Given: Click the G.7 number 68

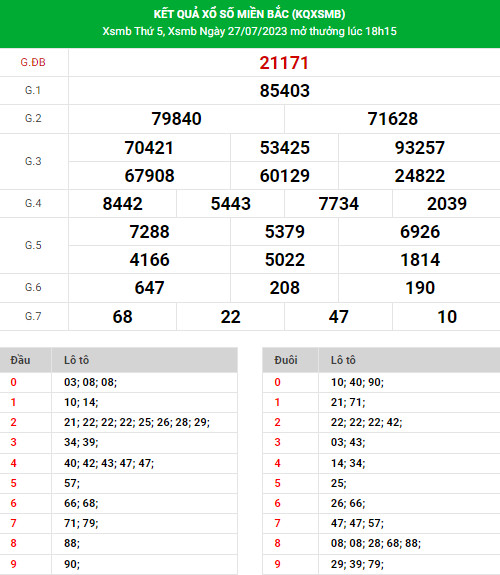Looking at the screenshot, I should [123, 317].
